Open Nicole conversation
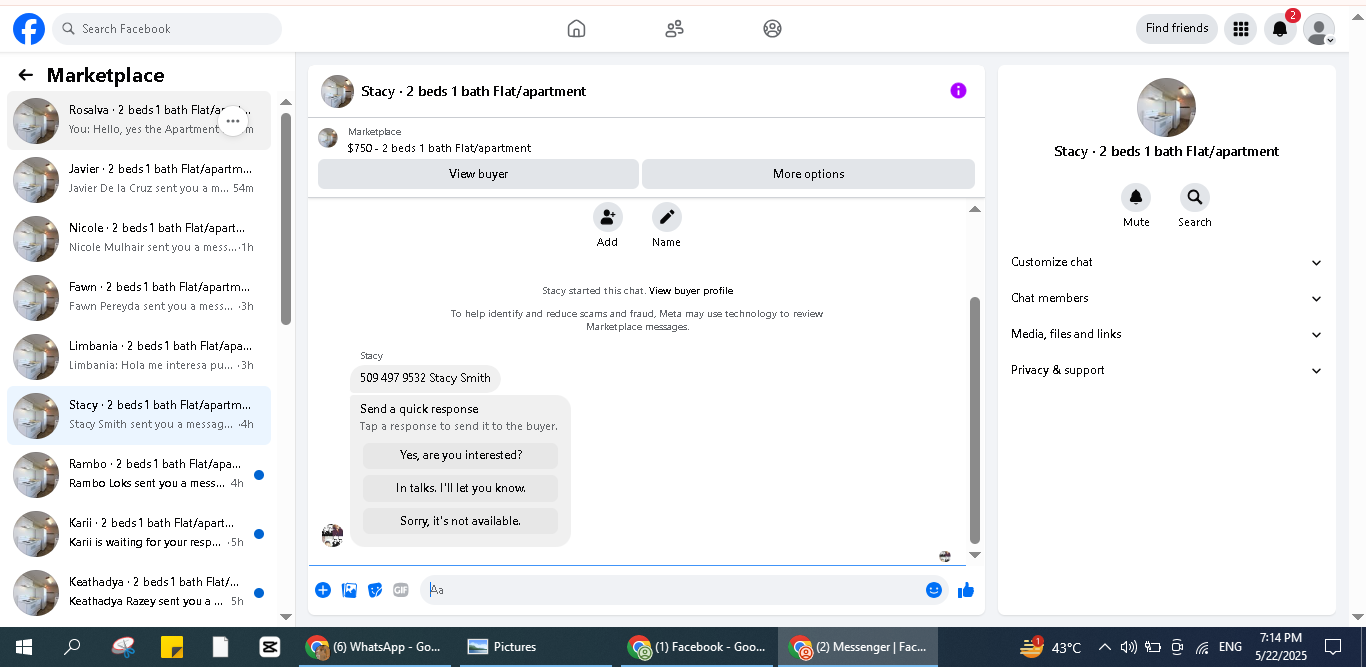1366x667 pixels. click(x=139, y=238)
